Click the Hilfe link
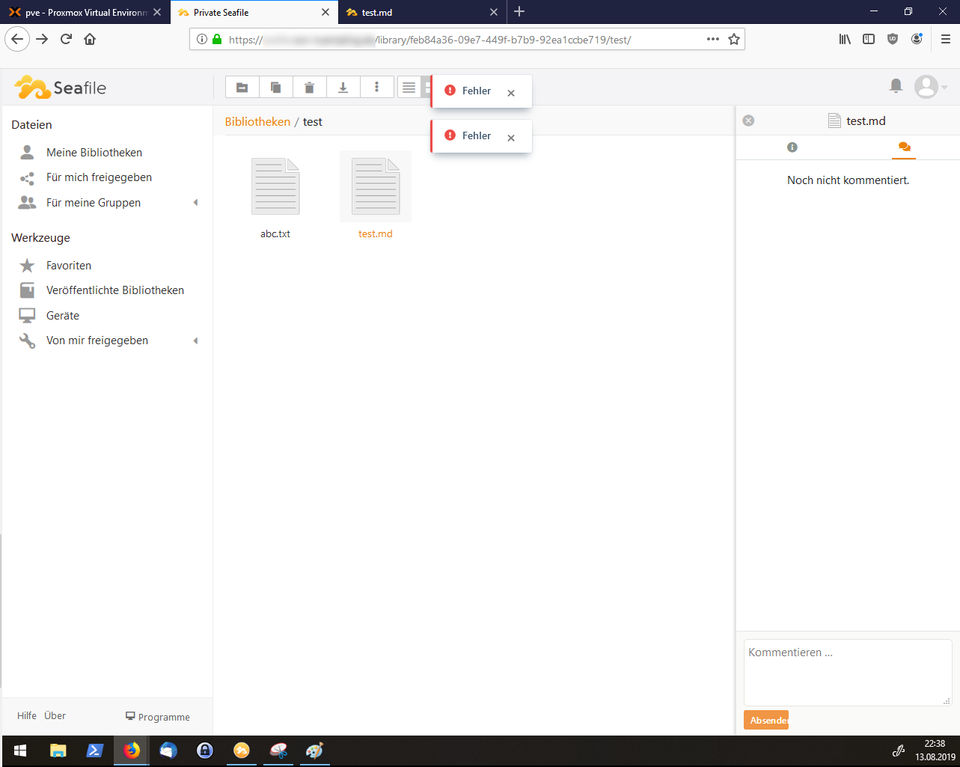 click(x=26, y=716)
